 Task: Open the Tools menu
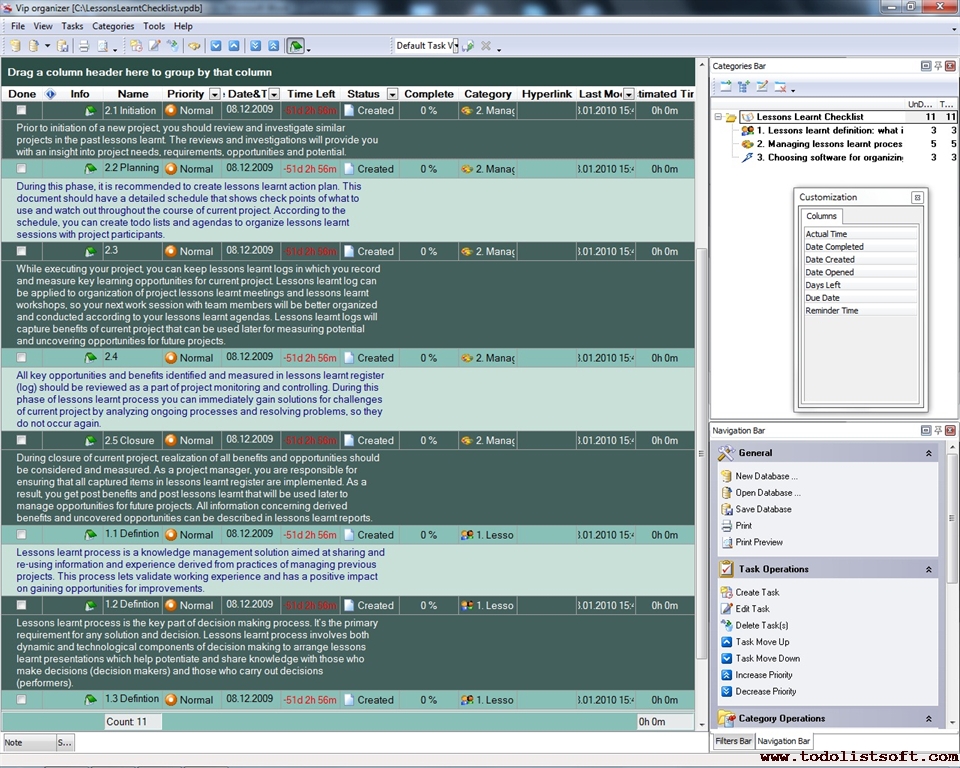[154, 26]
